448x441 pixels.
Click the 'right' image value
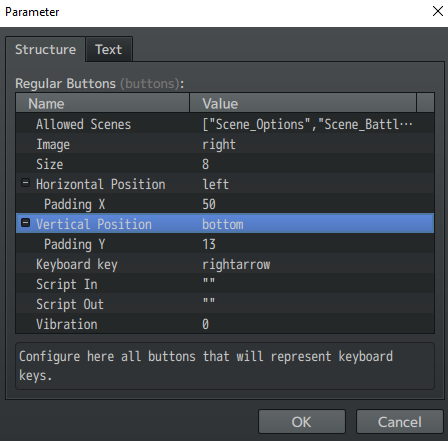click(x=219, y=145)
